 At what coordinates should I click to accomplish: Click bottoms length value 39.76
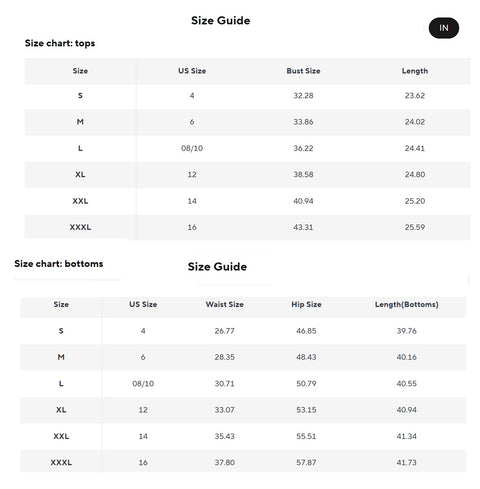pos(407,331)
